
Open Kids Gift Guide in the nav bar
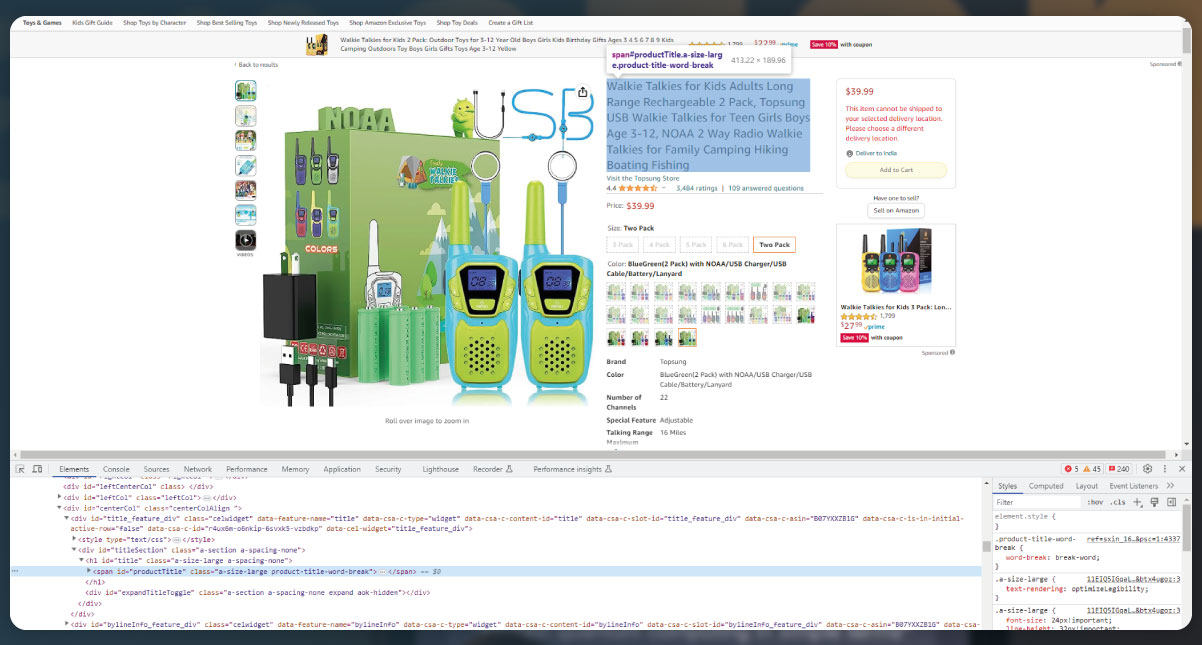92,22
